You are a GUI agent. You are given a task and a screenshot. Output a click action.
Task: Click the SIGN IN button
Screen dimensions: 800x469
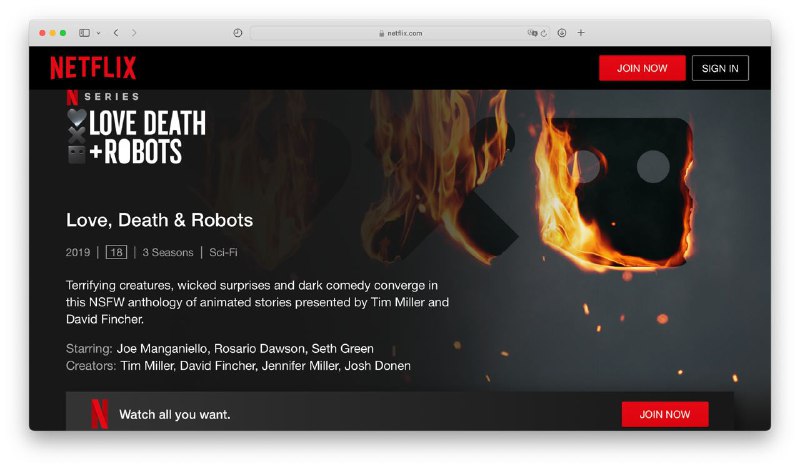coord(720,68)
